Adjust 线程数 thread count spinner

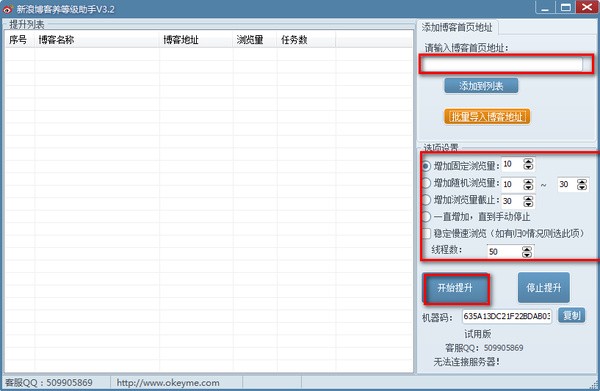tap(527, 251)
